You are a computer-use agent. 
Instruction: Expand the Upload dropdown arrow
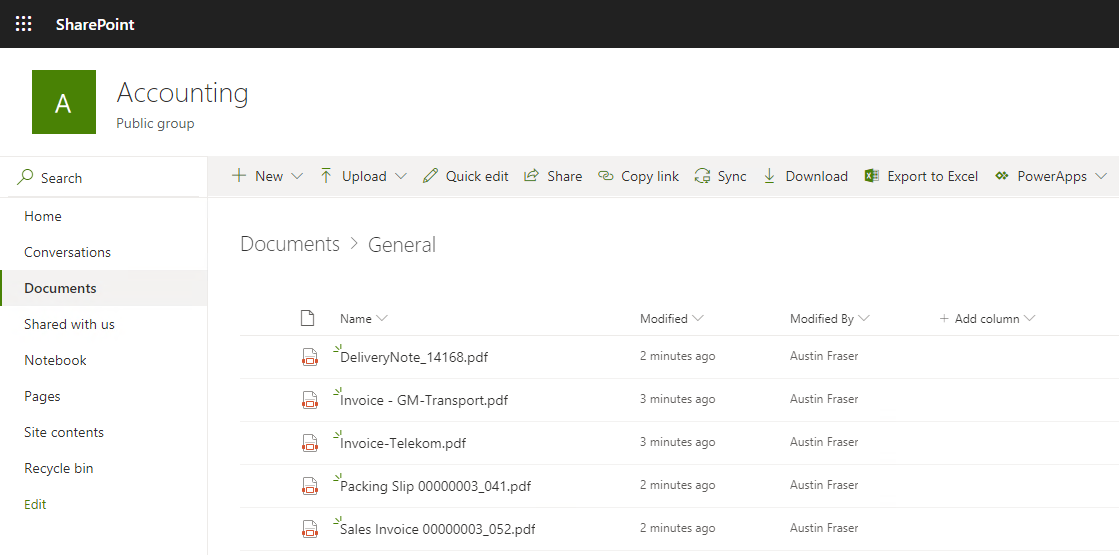pos(401,176)
